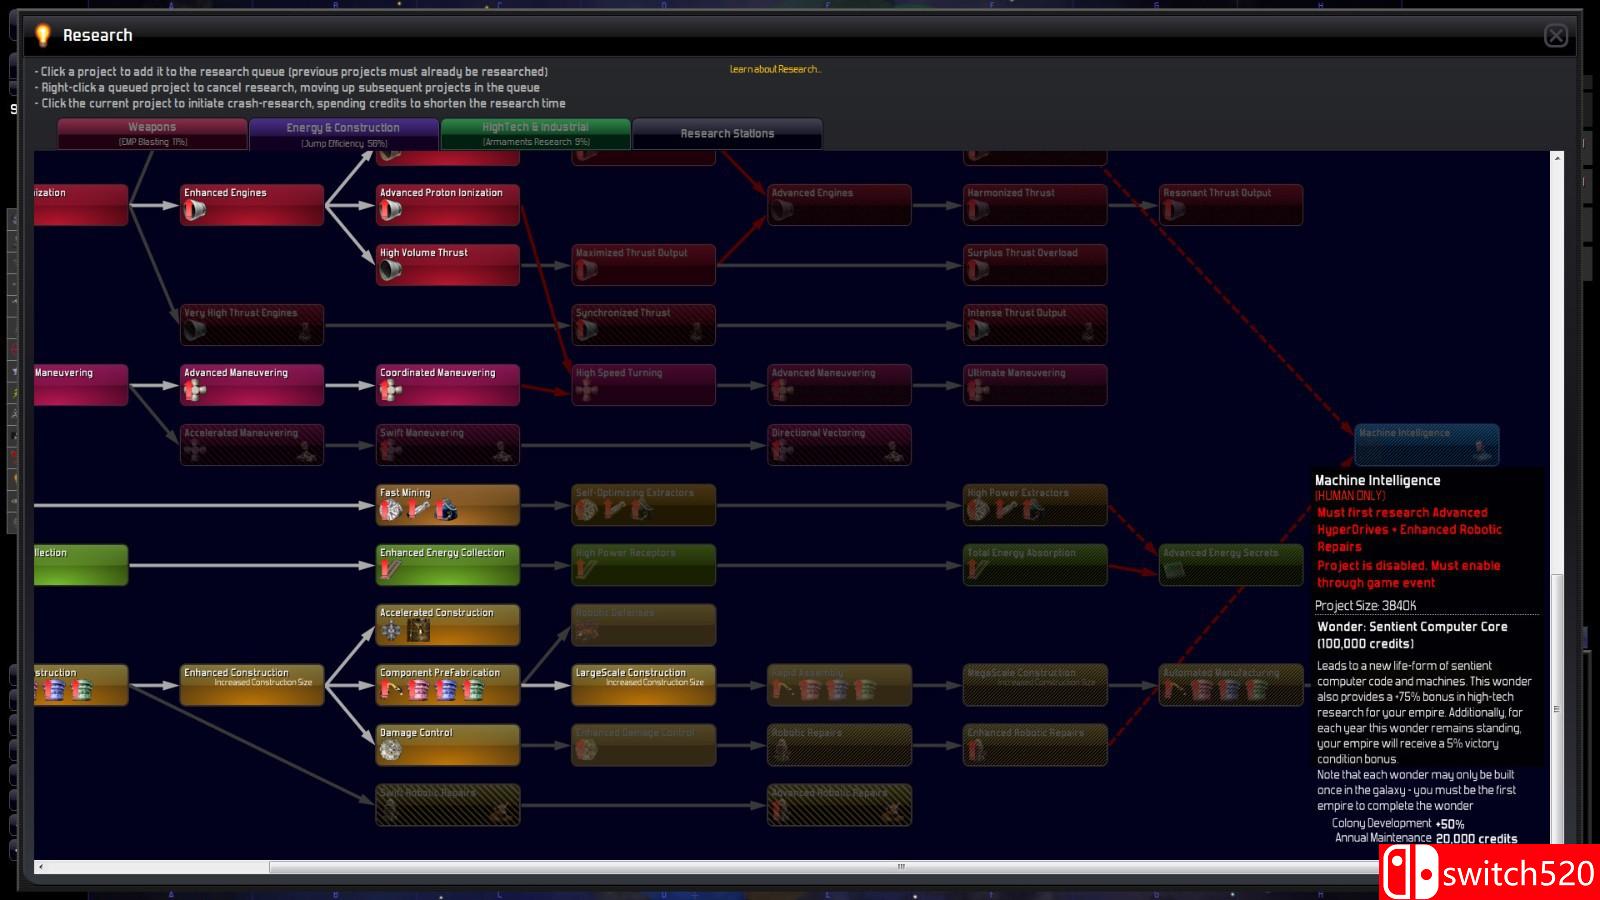Screen dimensions: 1600x900
Task: Click the Advanced Proton Ionization engine icon
Action: (391, 210)
